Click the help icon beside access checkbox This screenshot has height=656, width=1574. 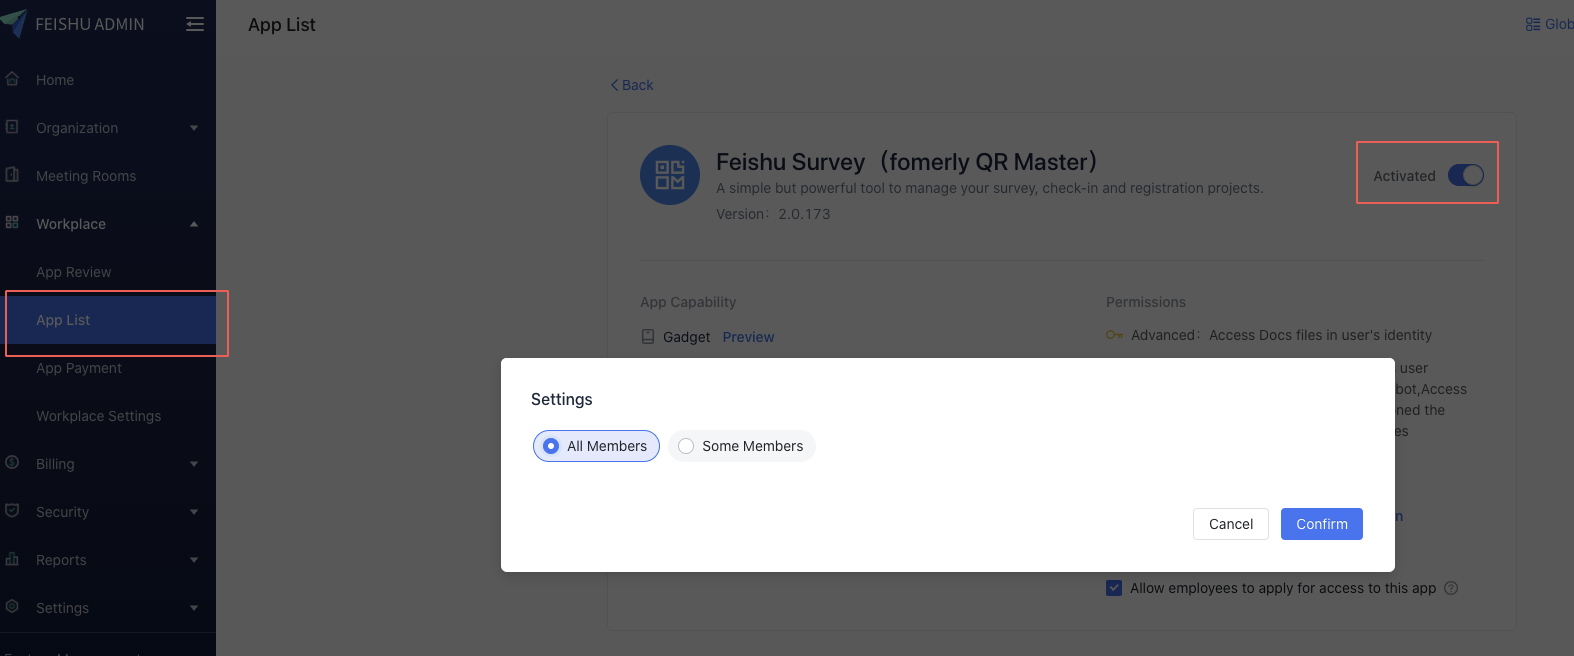1451,588
